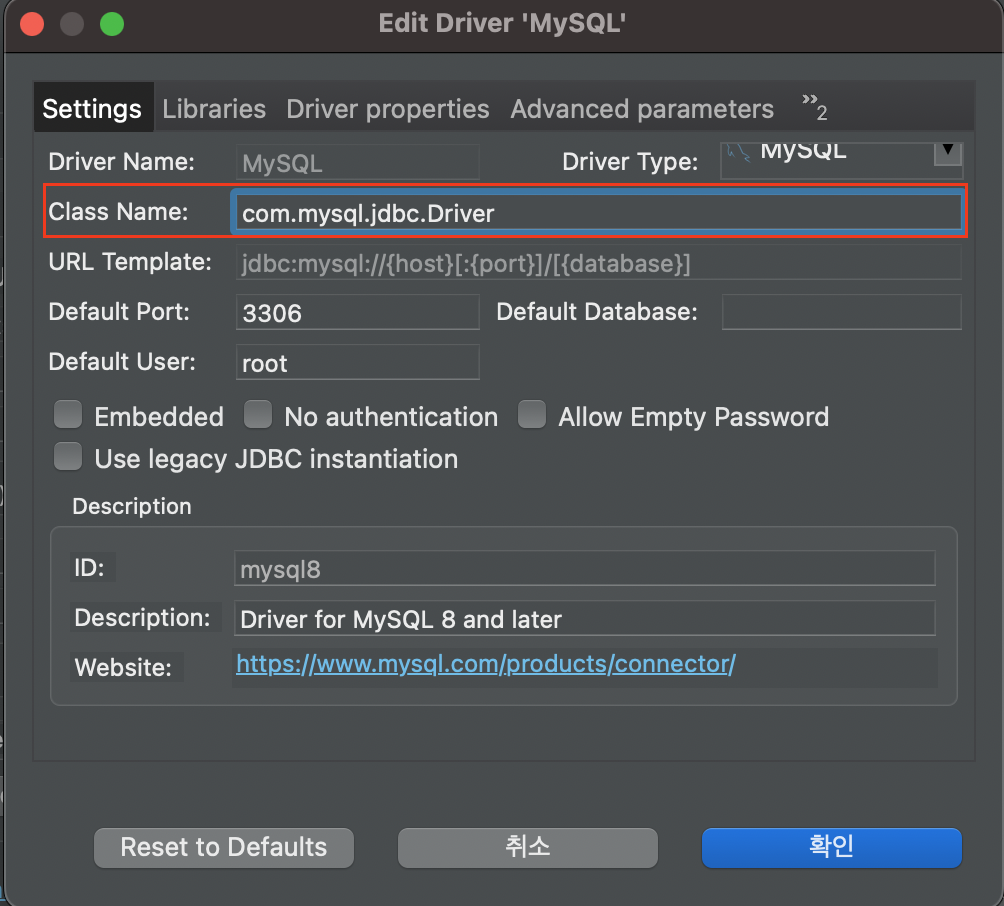Show the hidden tabs overflow chevron

tap(814, 107)
